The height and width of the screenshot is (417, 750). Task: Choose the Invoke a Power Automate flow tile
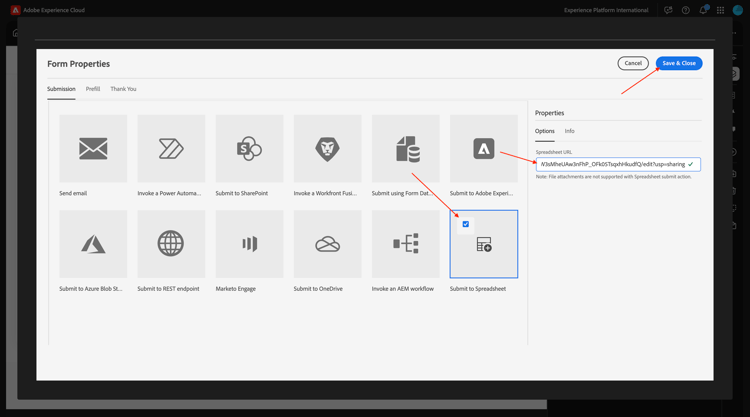[x=171, y=148]
